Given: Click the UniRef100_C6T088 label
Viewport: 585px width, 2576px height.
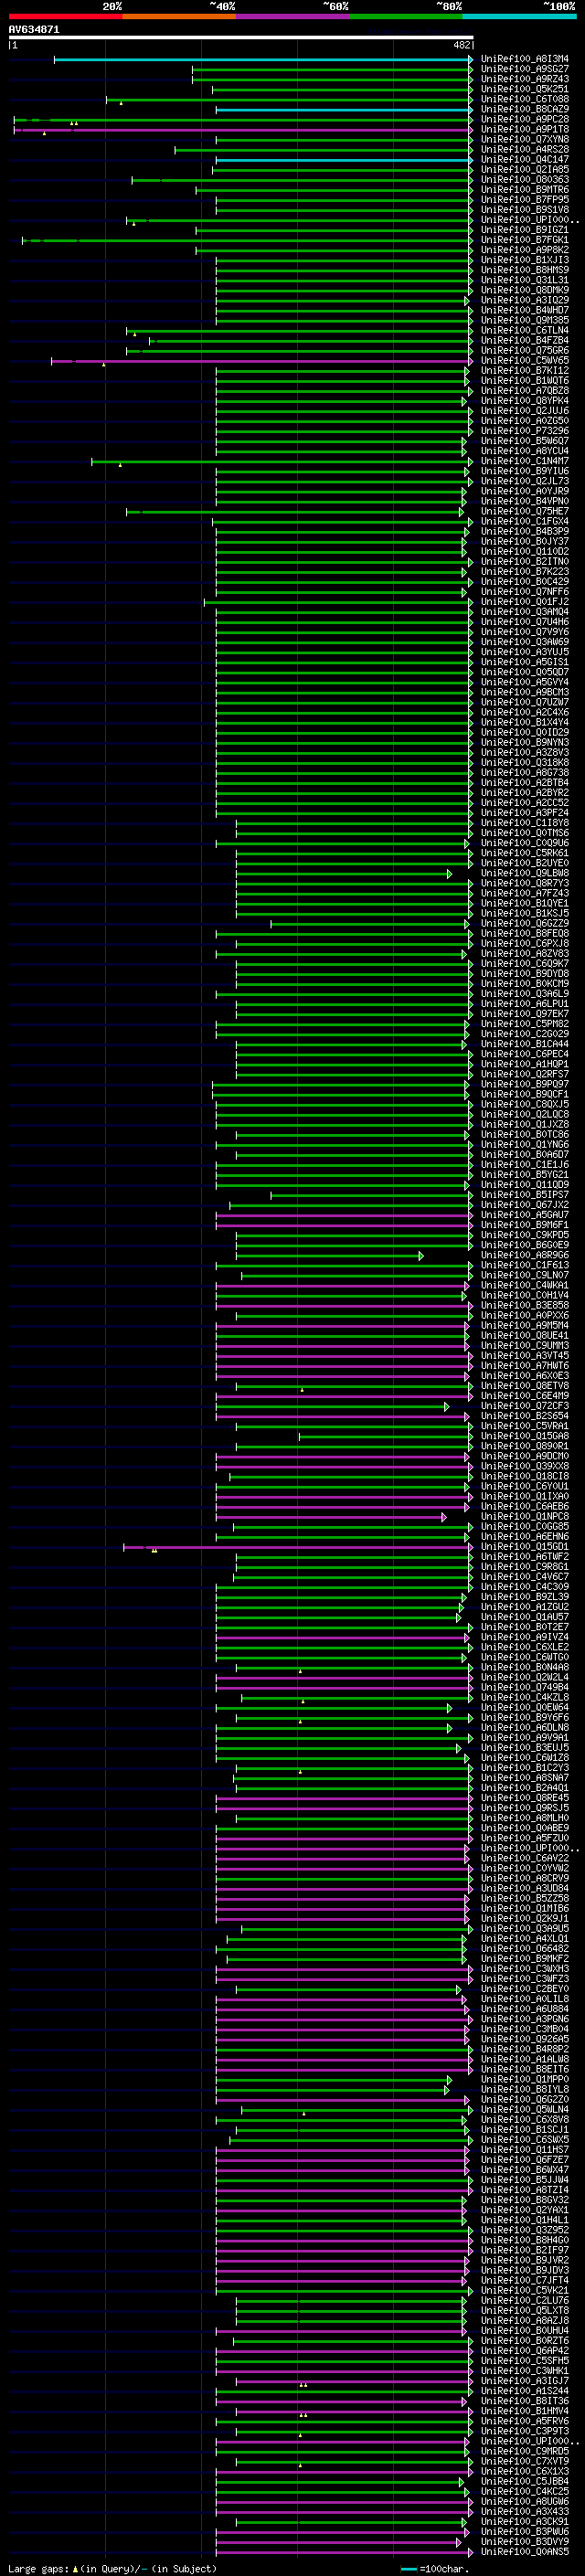Looking at the screenshot, I should tap(524, 100).
